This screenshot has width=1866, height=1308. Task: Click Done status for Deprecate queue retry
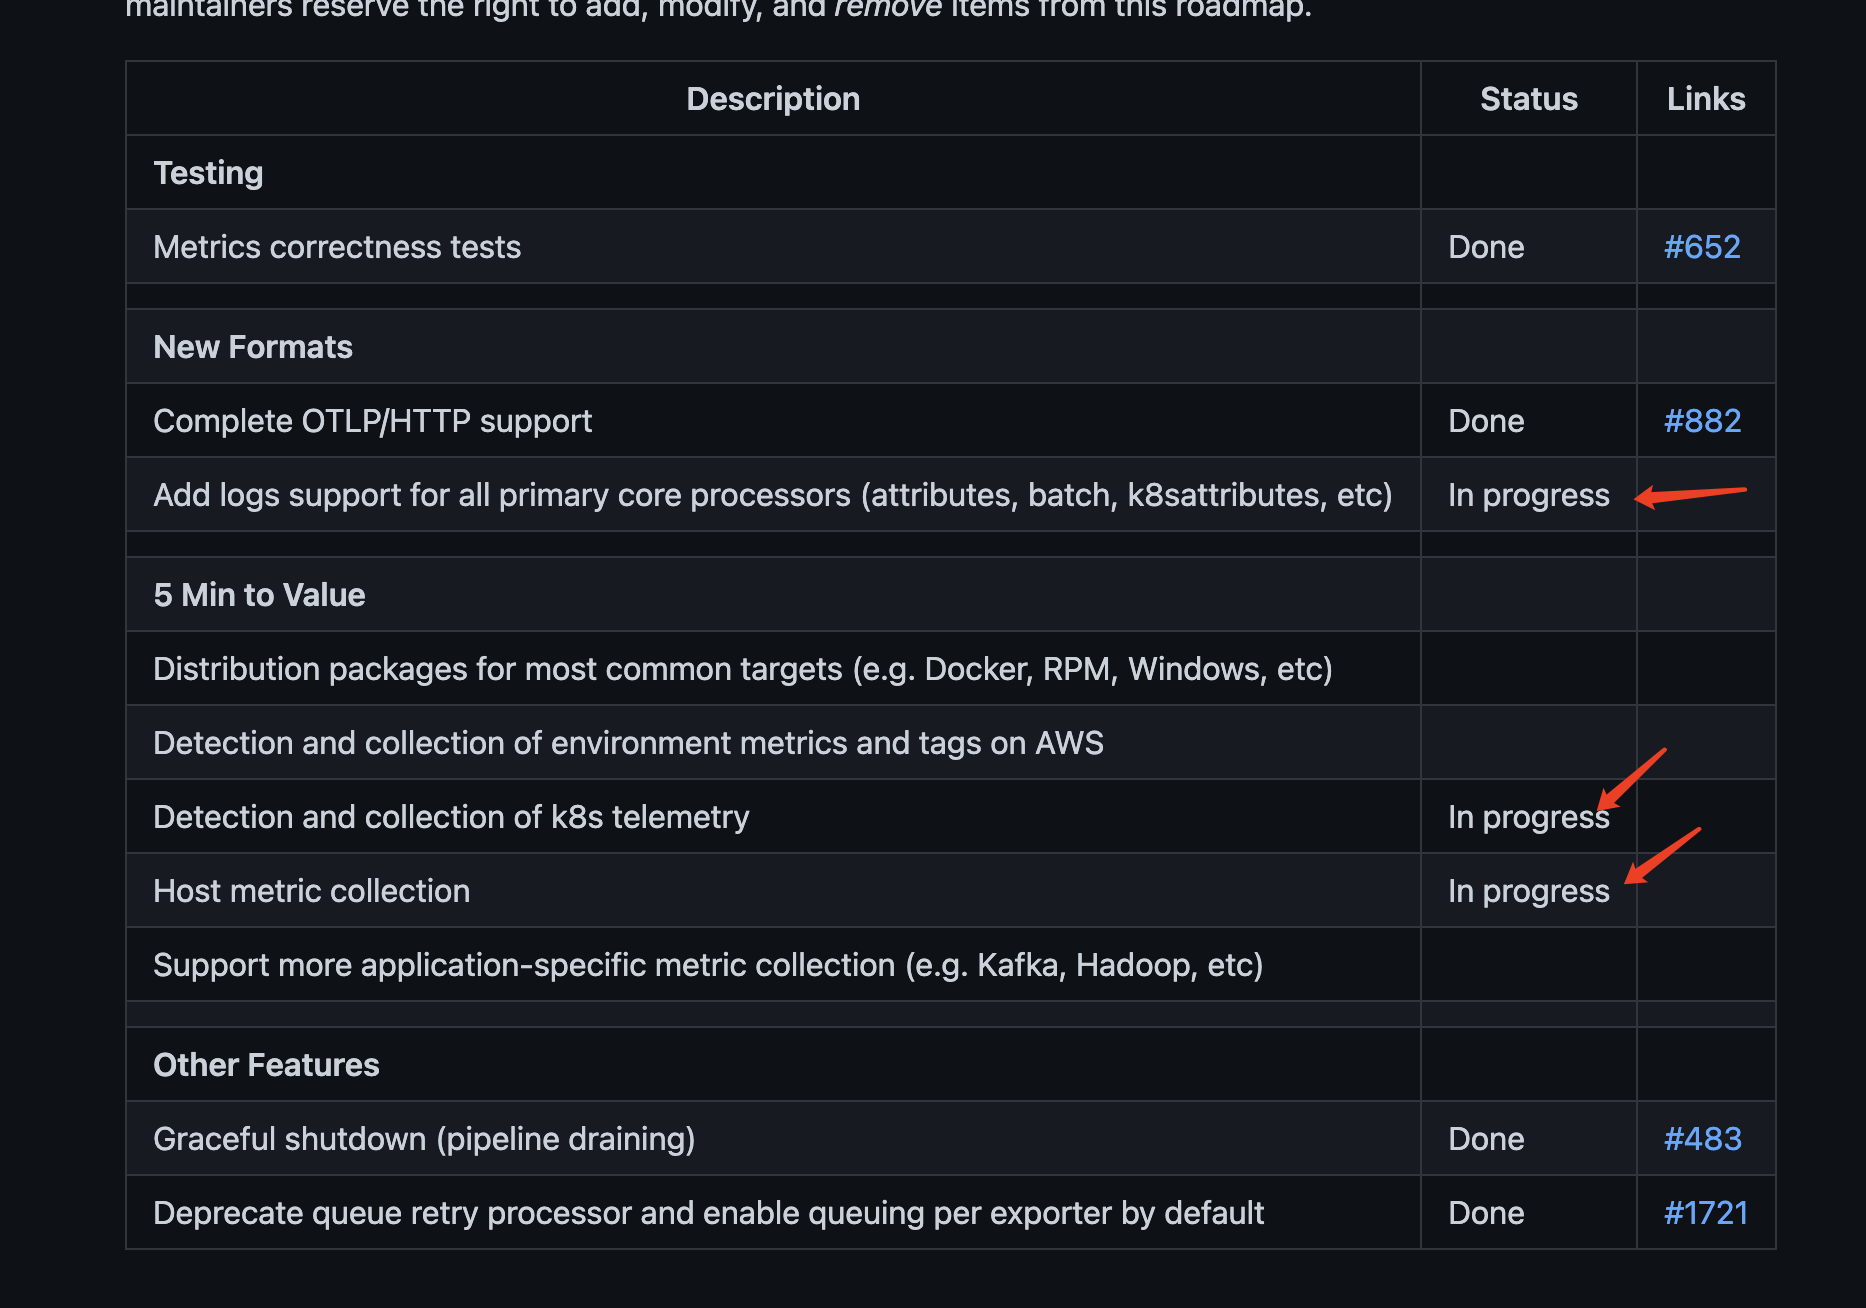point(1486,1213)
